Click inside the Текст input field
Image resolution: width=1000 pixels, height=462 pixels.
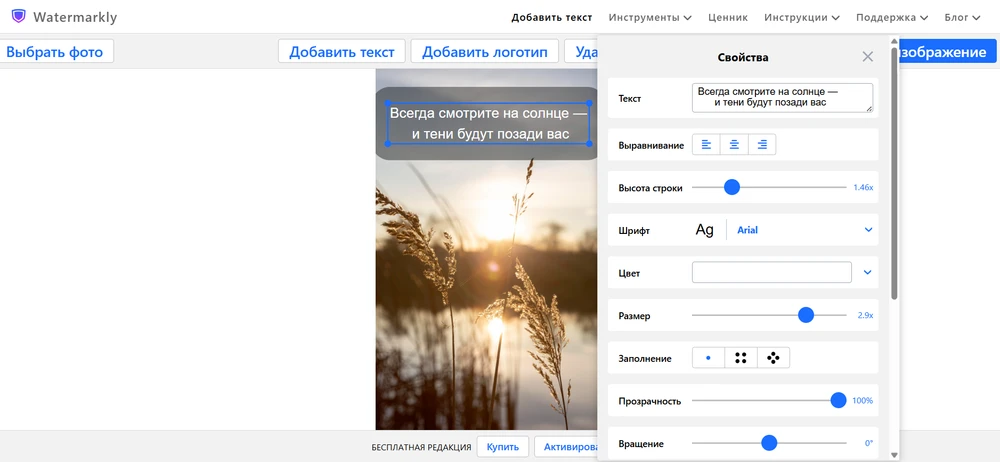[x=781, y=97]
